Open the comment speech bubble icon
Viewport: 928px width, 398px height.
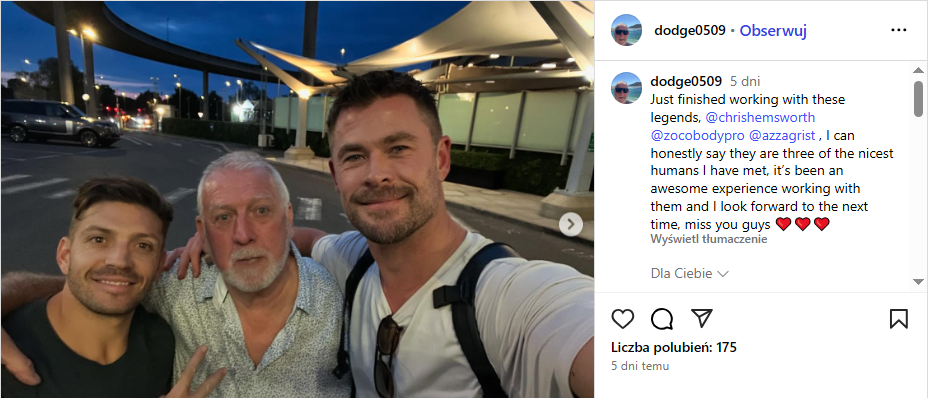662,319
